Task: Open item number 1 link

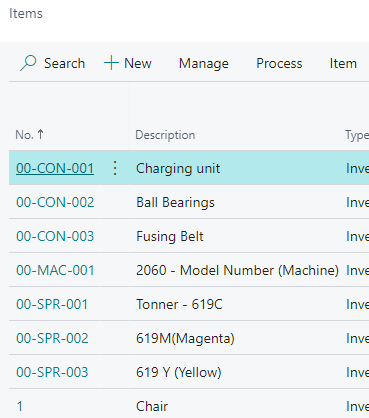Action: (20, 406)
